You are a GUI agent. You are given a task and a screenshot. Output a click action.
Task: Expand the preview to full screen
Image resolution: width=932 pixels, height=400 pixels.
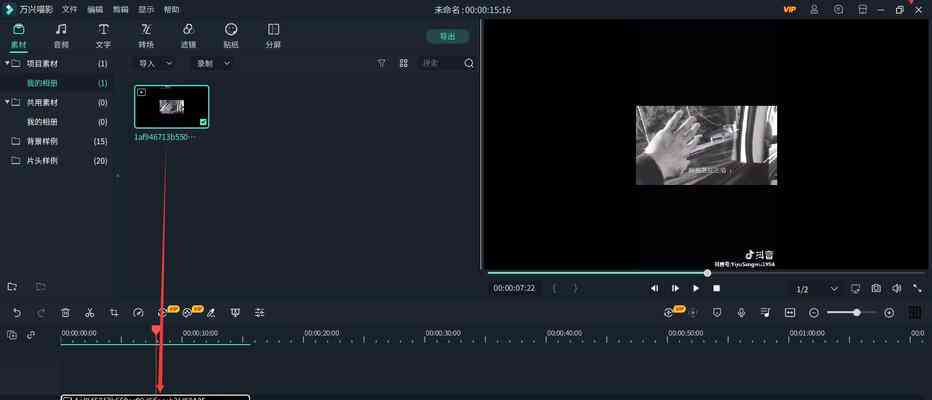[x=918, y=288]
